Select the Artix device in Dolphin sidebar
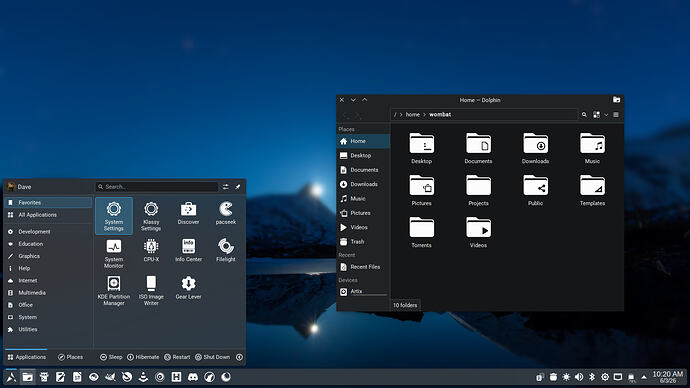The width and height of the screenshot is (690, 388). (363, 292)
